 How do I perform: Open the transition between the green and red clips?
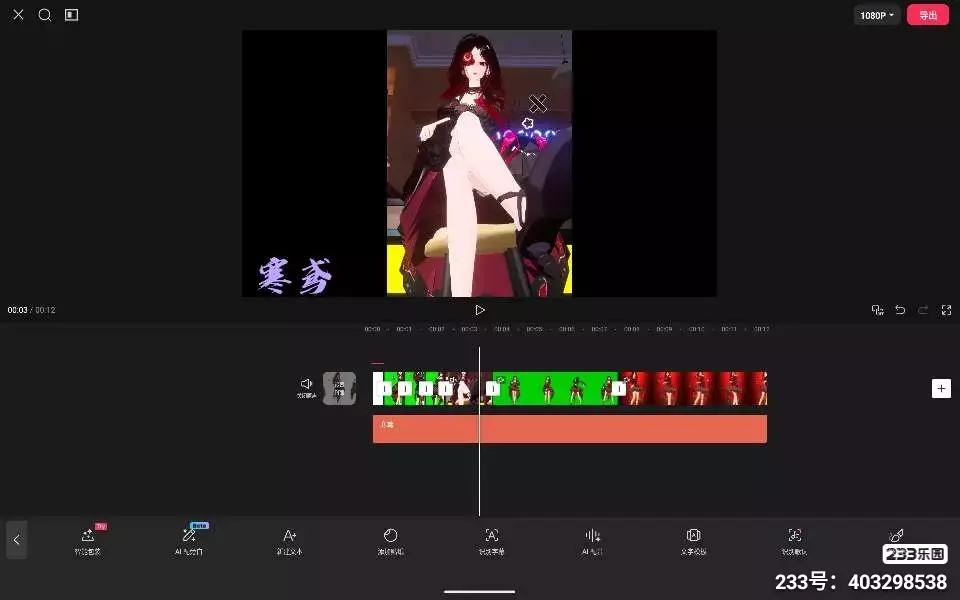click(x=619, y=388)
